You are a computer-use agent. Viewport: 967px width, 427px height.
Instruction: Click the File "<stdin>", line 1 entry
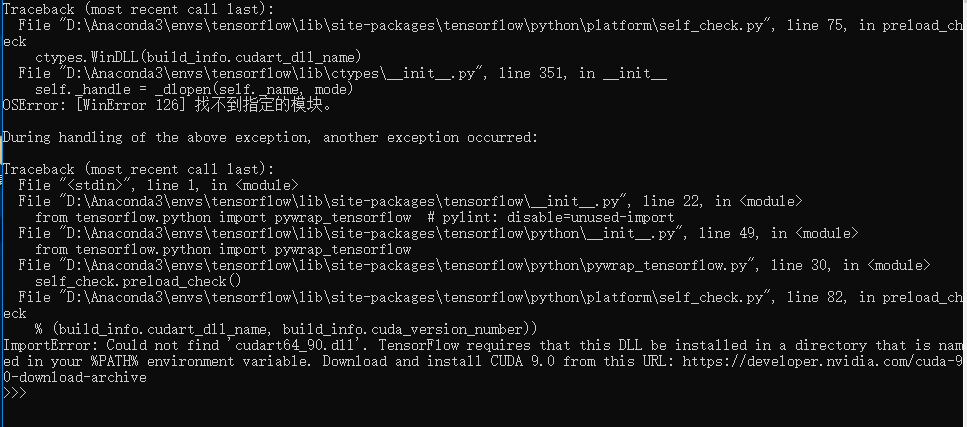click(x=158, y=185)
